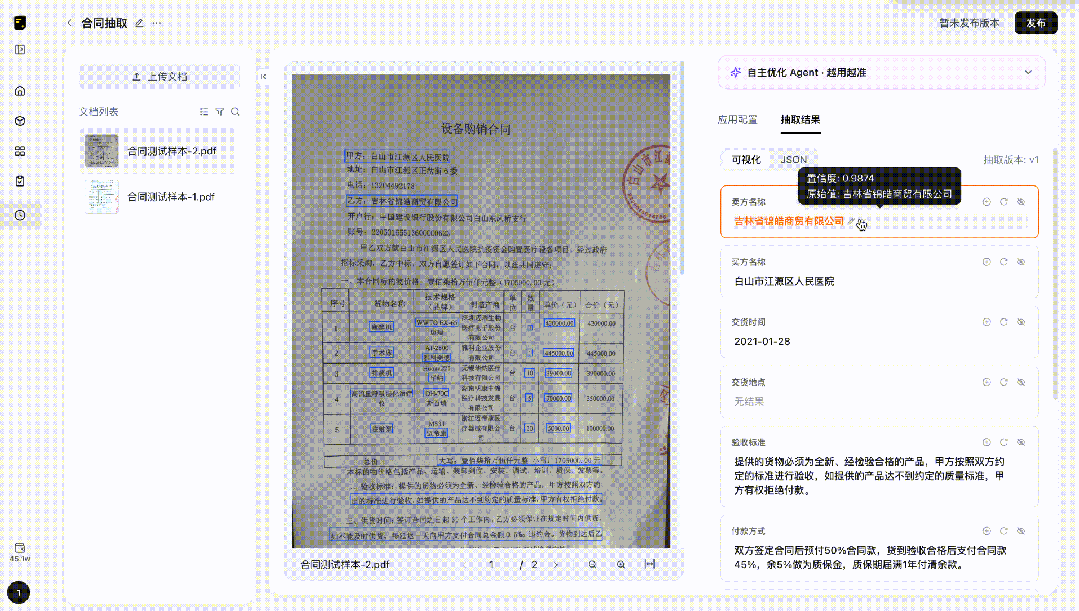Click the 抽取版本: v1 label
Viewport: 1079px width, 611px height.
(x=1011, y=160)
